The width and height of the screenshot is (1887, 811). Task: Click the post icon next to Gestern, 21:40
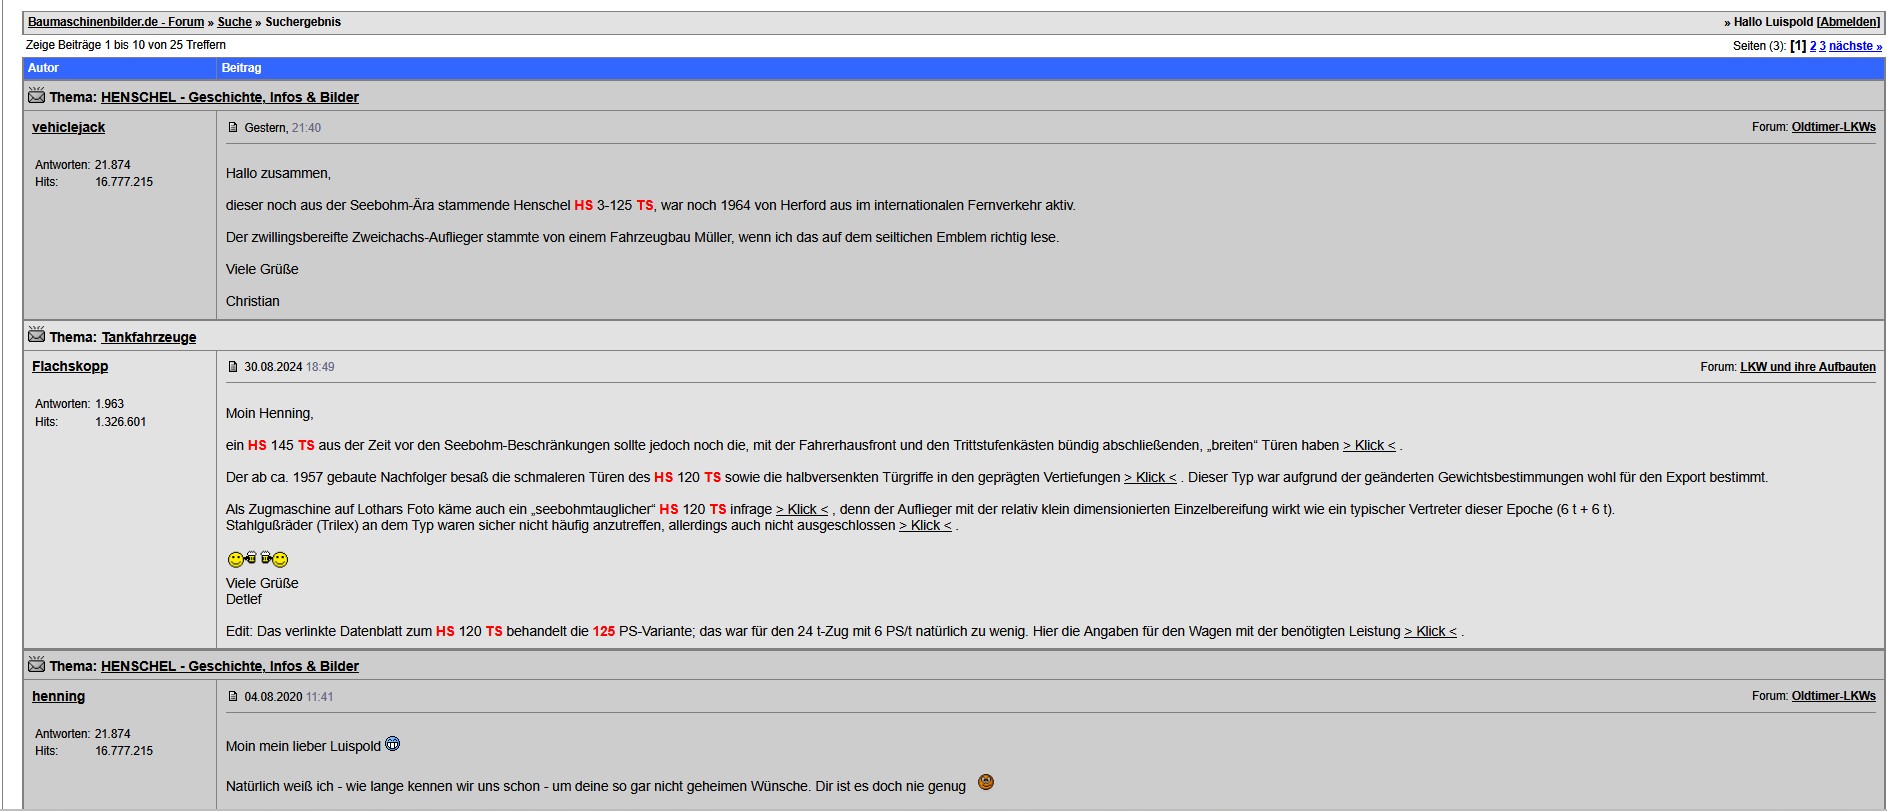pos(233,128)
